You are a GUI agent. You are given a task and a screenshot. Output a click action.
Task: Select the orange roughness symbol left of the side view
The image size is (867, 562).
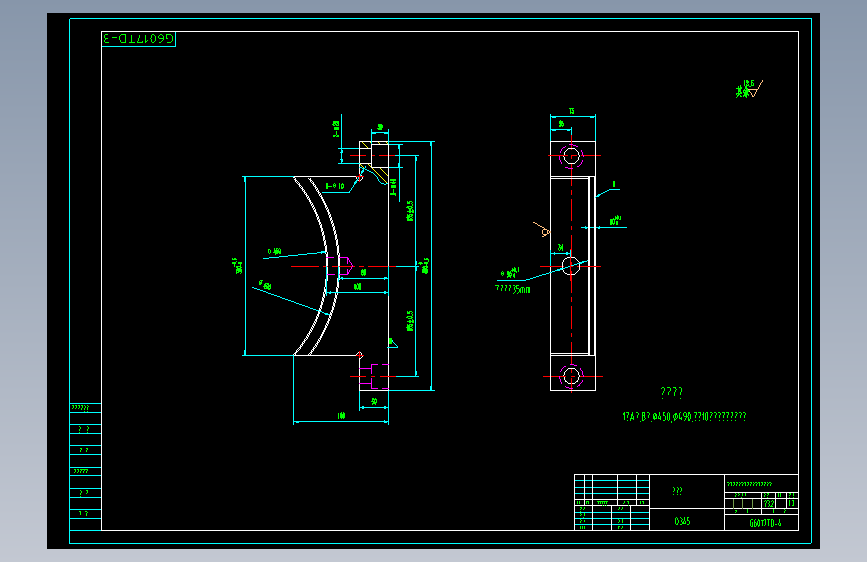point(543,230)
